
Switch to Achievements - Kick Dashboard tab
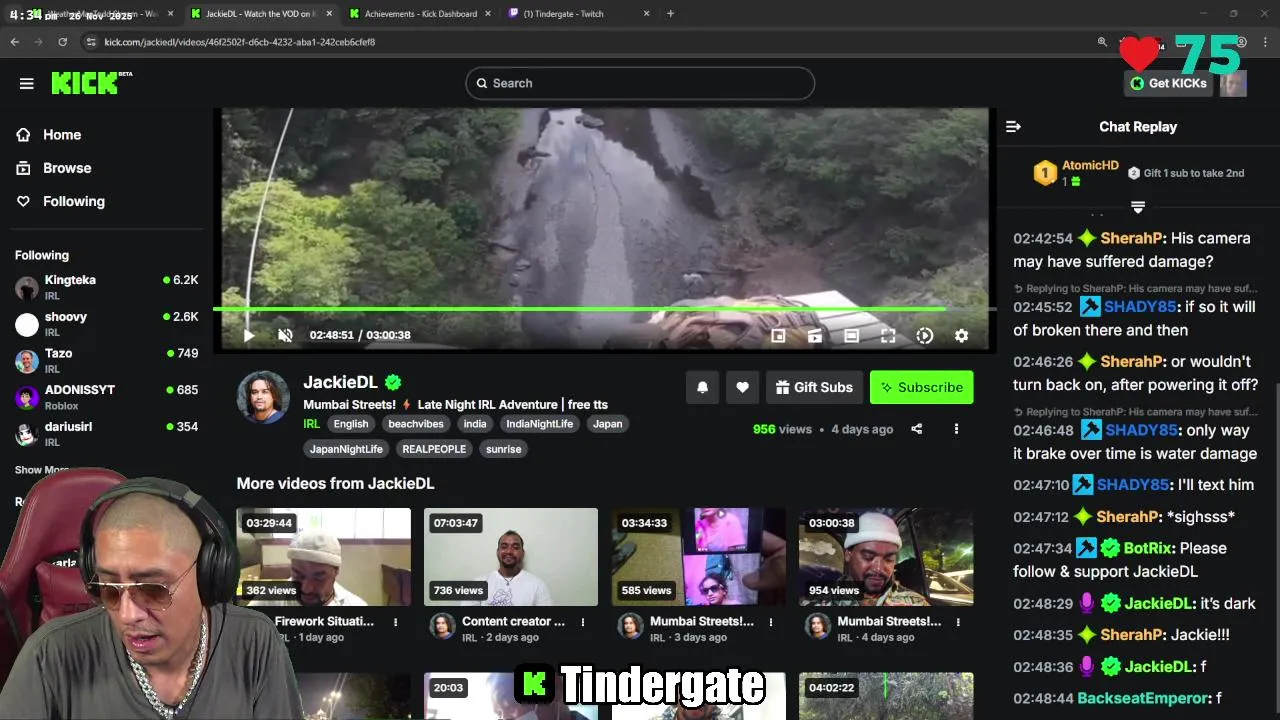click(x=420, y=14)
